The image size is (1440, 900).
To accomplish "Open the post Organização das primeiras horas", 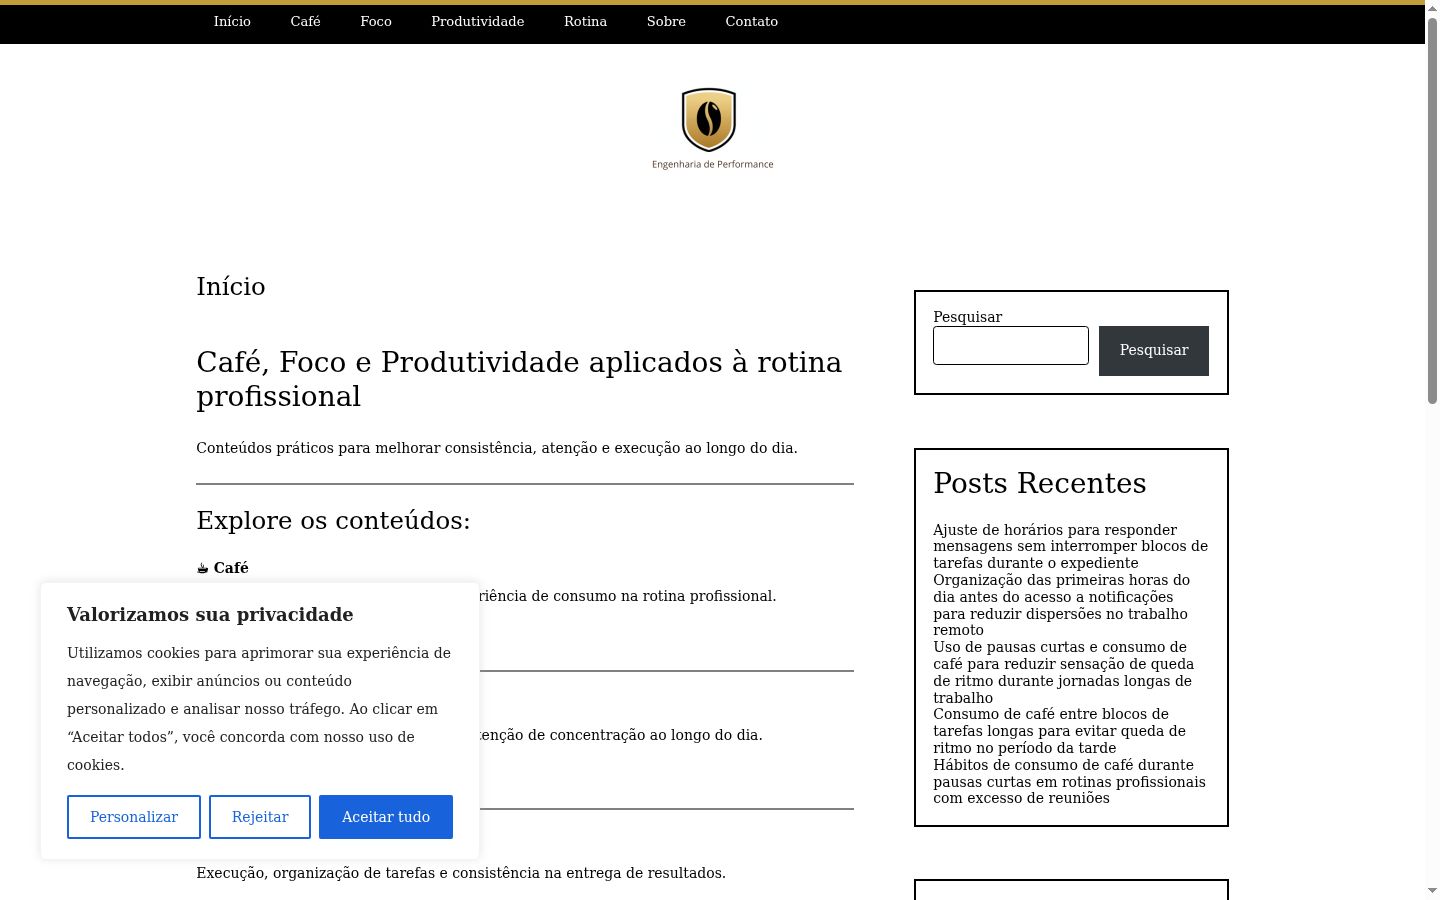I will tap(1061, 605).
